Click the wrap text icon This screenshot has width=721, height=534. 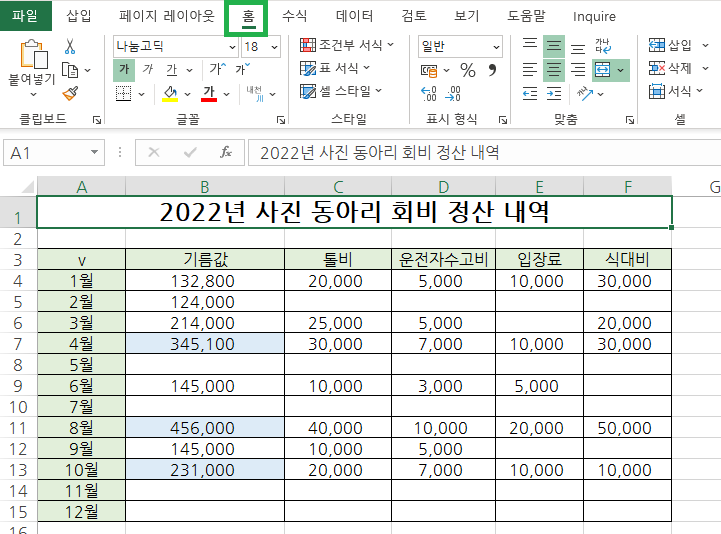pos(602,46)
